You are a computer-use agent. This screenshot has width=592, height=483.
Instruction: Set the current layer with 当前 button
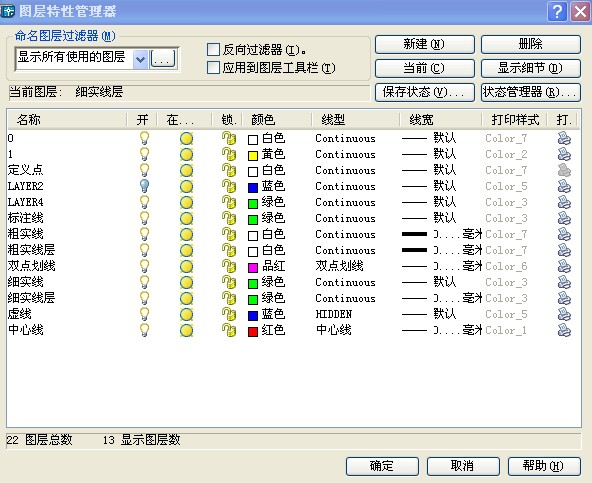click(424, 68)
